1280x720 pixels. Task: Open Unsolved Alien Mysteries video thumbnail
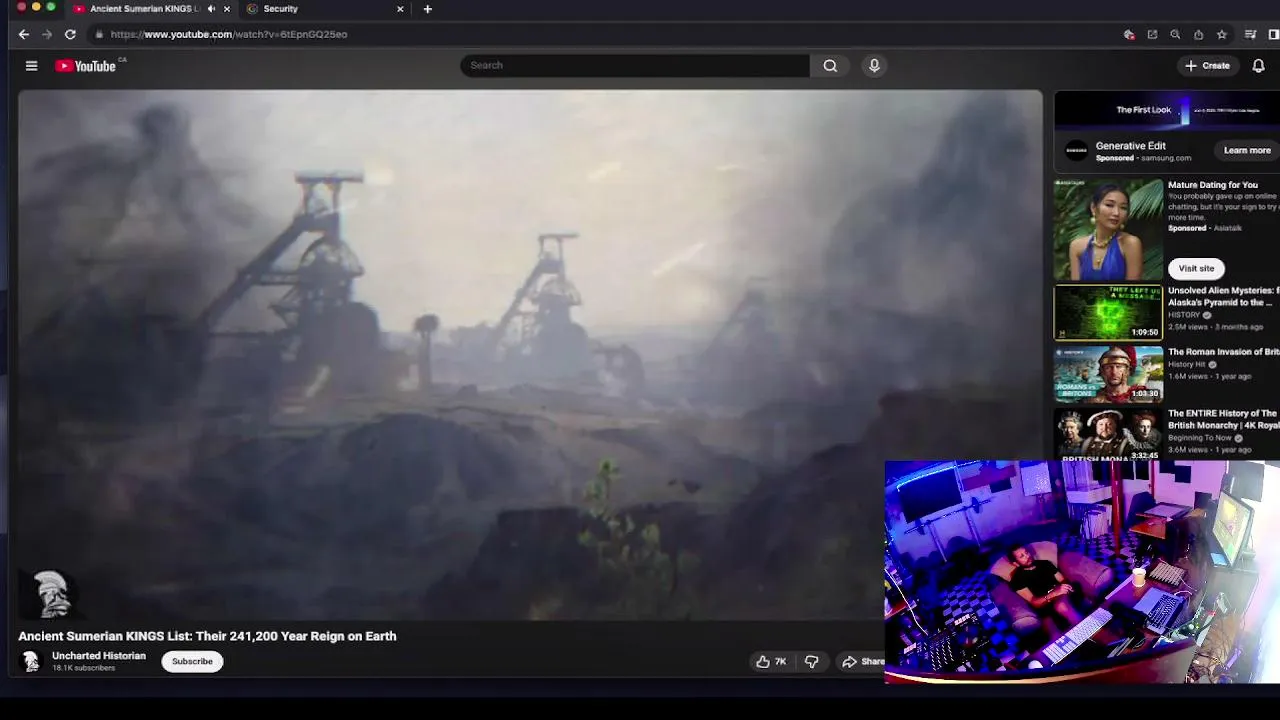click(x=1109, y=312)
